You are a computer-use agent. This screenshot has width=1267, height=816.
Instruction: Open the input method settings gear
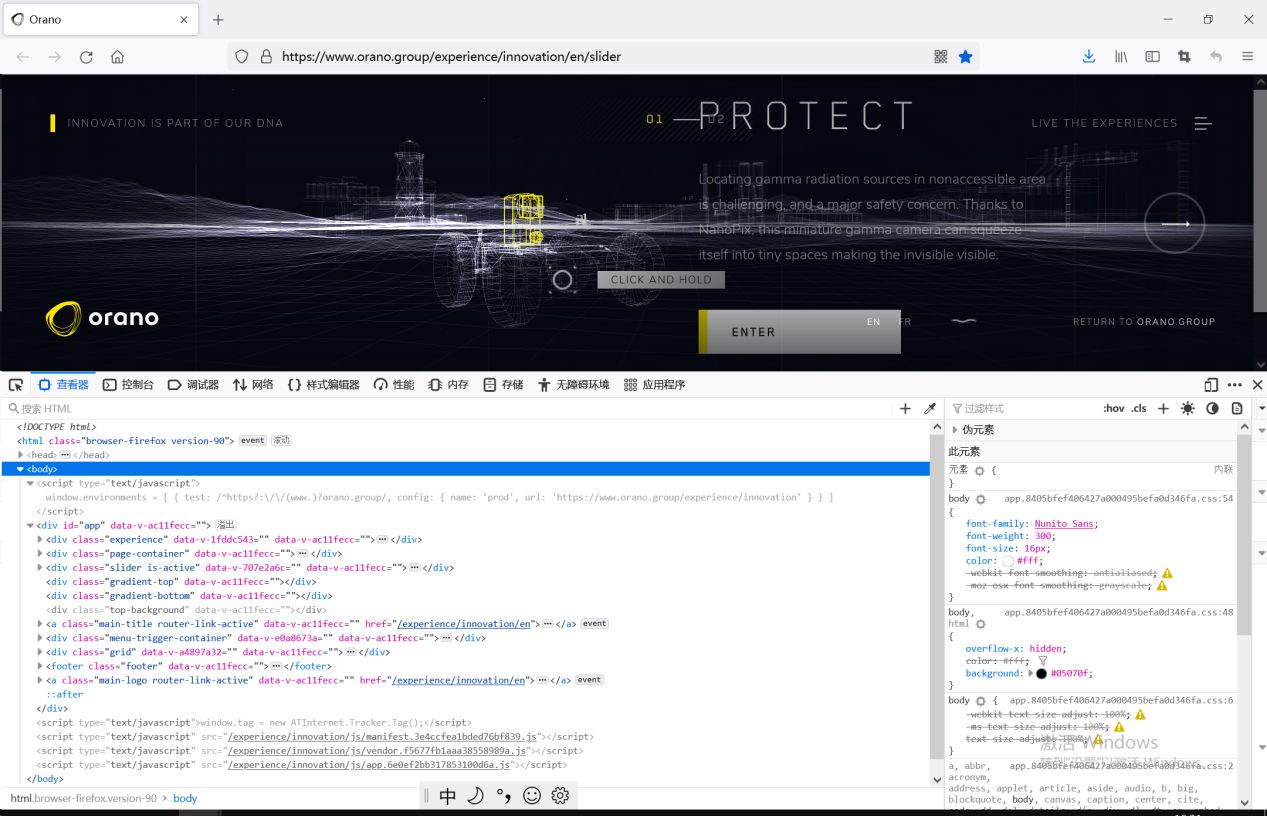(560, 796)
